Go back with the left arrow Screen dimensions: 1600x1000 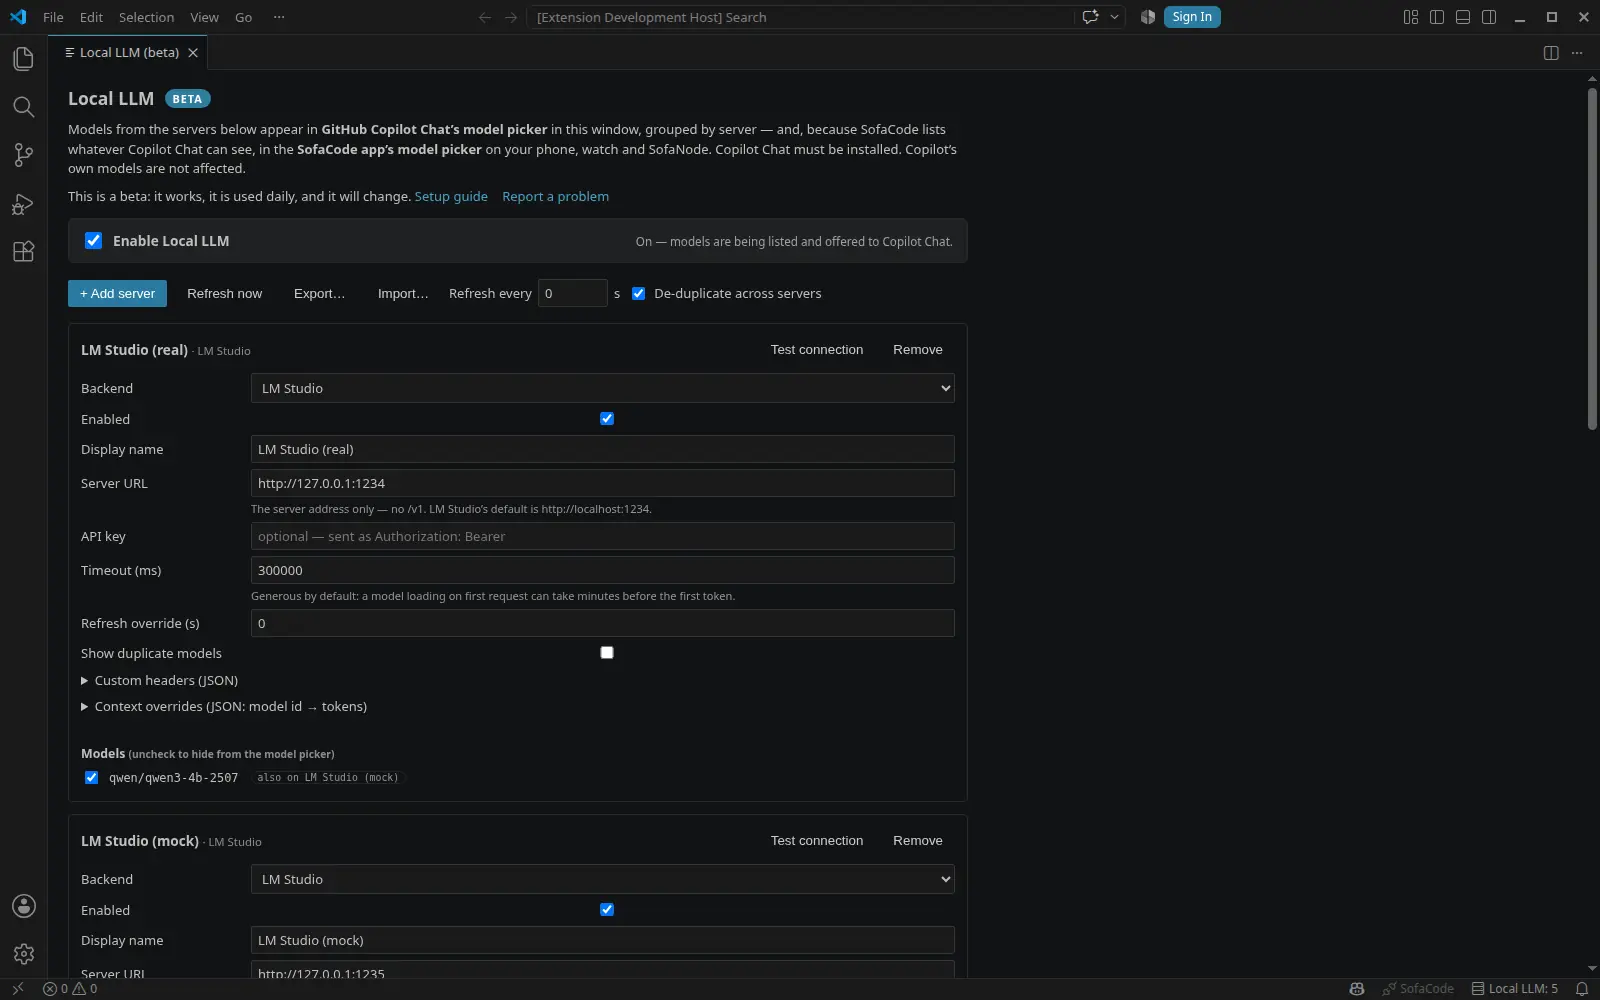485,17
